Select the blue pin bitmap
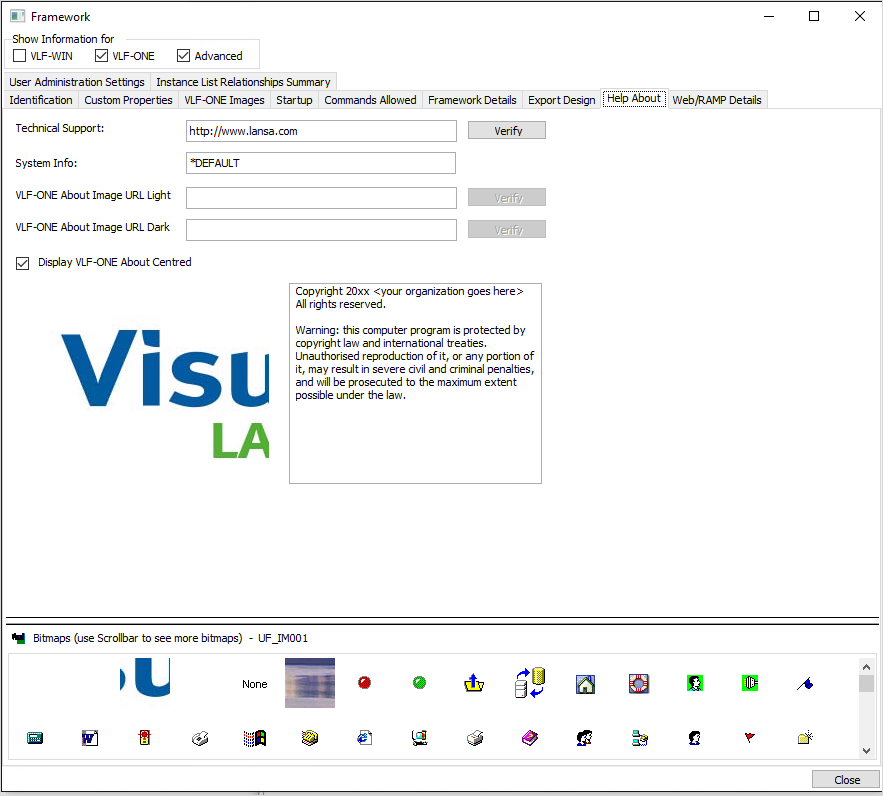Image resolution: width=883 pixels, height=796 pixels. (805, 684)
